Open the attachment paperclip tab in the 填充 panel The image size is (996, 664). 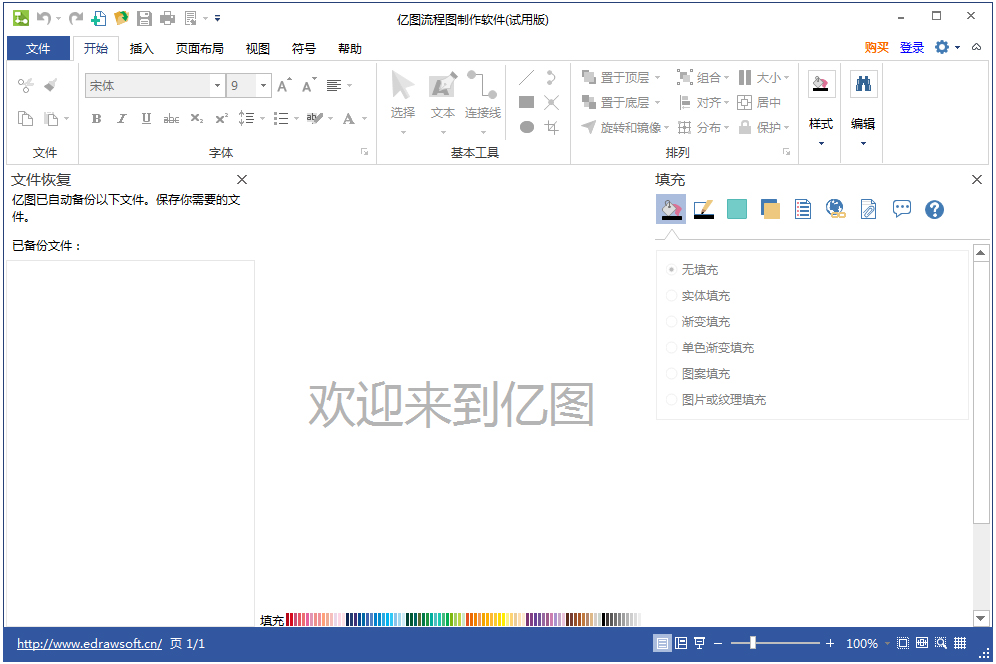(x=868, y=209)
